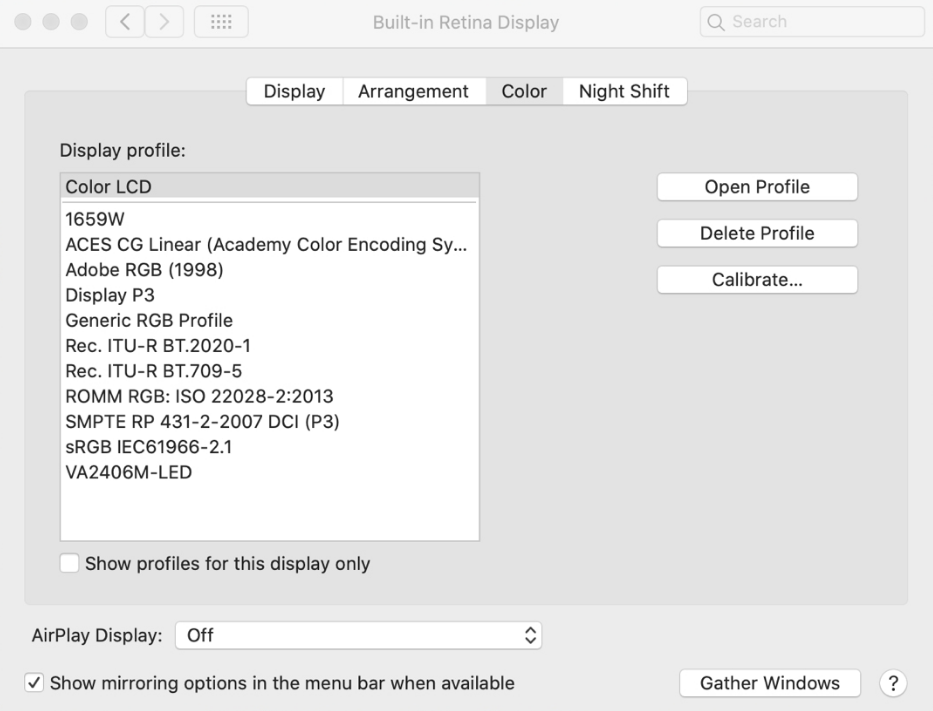Select the Generic RGB Profile entry

tap(149, 320)
